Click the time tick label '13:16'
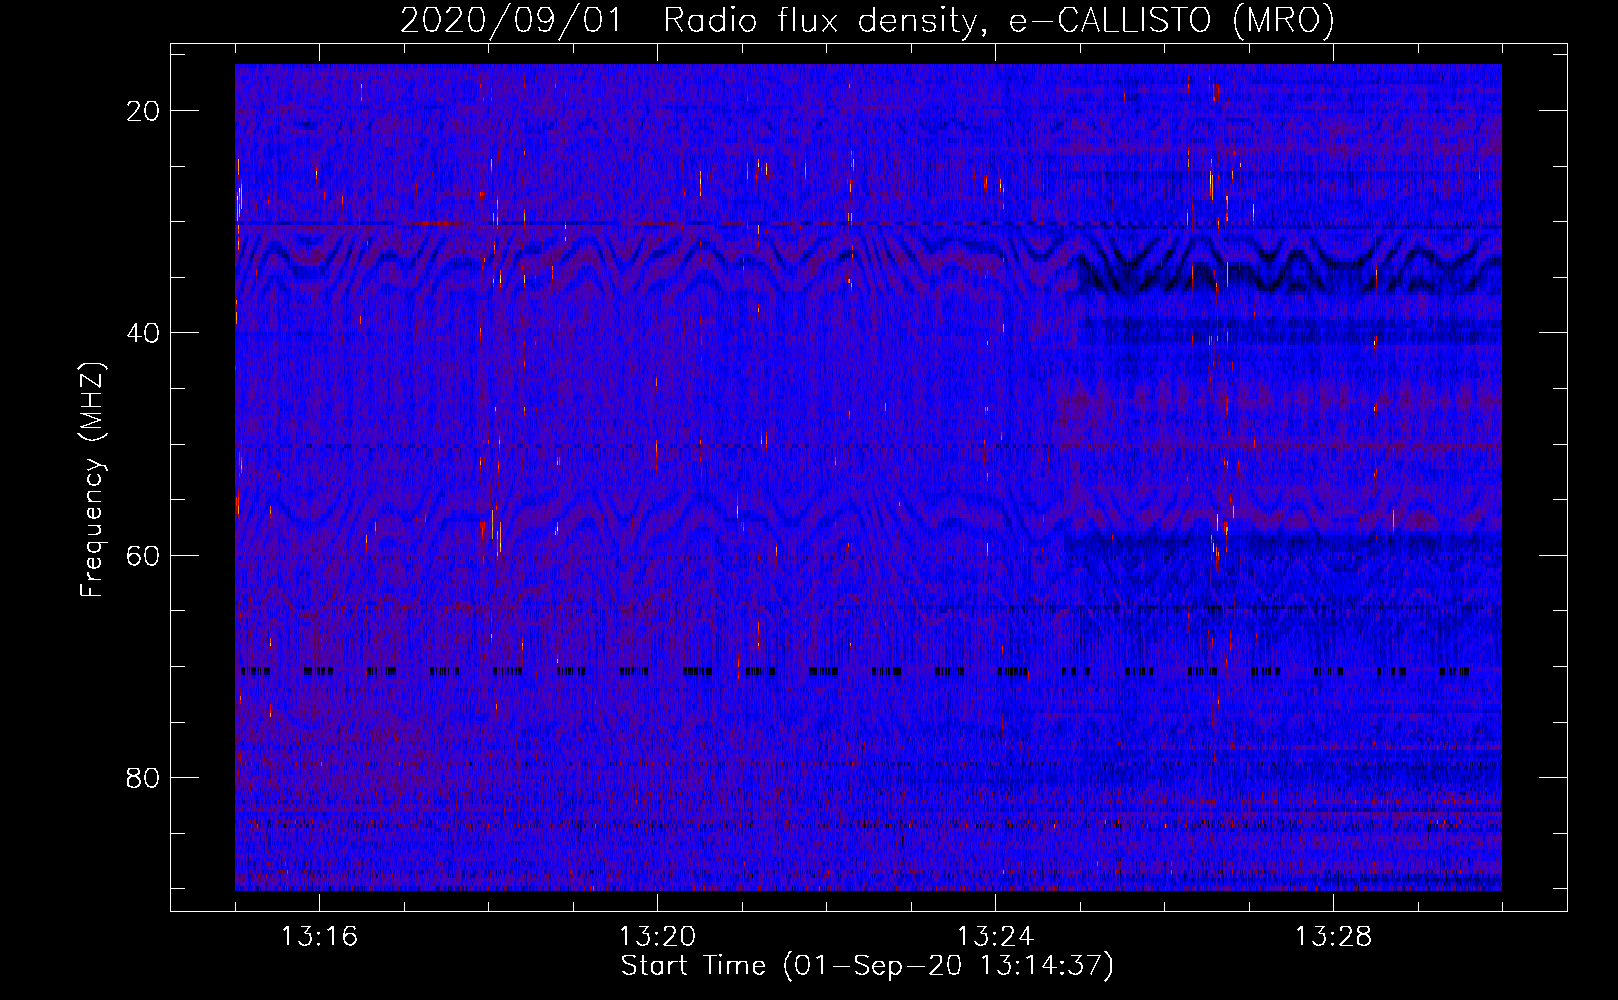This screenshot has height=1000, width=1618. pyautogui.click(x=319, y=937)
